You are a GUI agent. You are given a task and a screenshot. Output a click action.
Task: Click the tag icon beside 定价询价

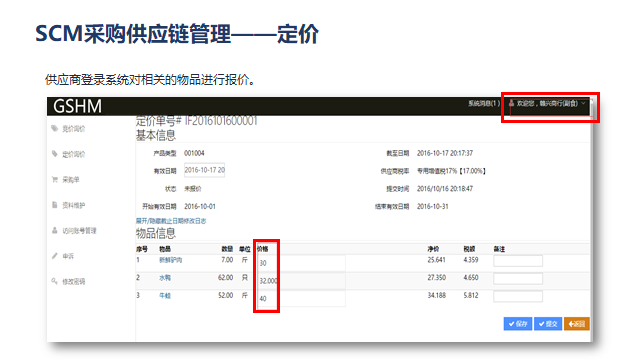point(54,154)
